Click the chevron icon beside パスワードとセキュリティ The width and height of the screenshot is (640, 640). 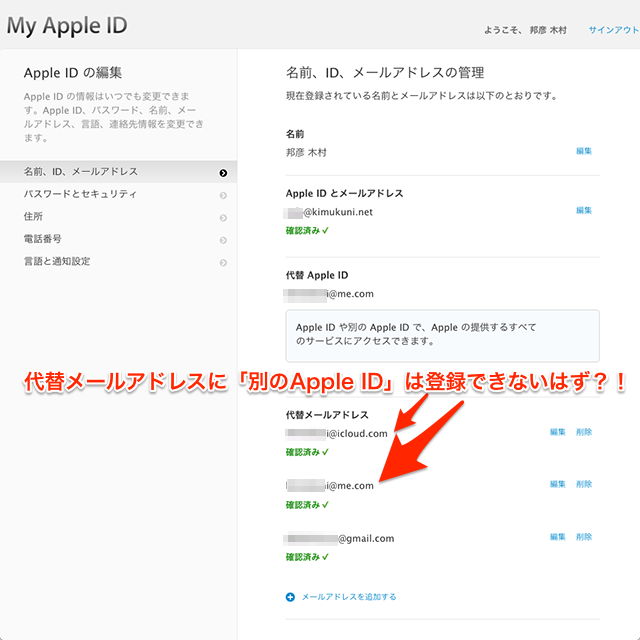223,196
